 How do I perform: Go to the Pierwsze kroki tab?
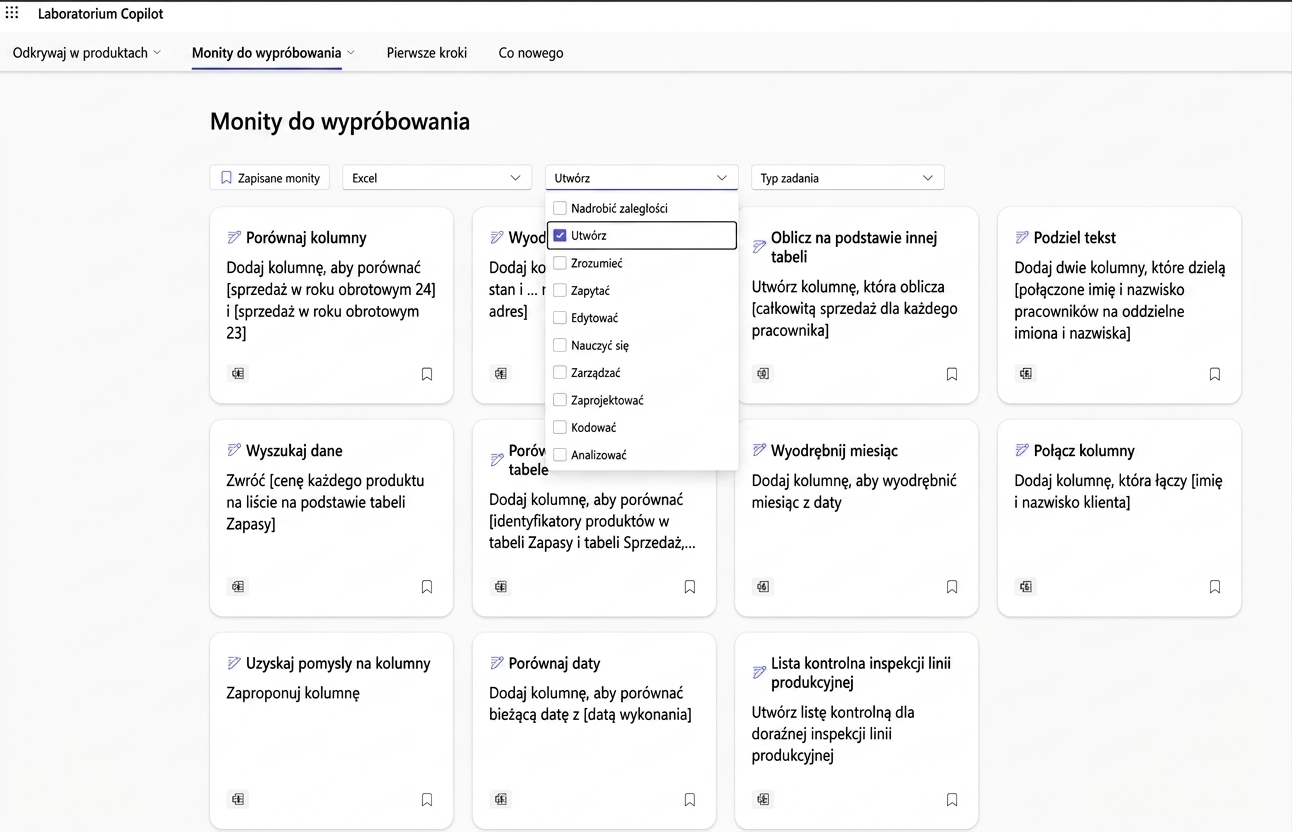click(x=427, y=53)
